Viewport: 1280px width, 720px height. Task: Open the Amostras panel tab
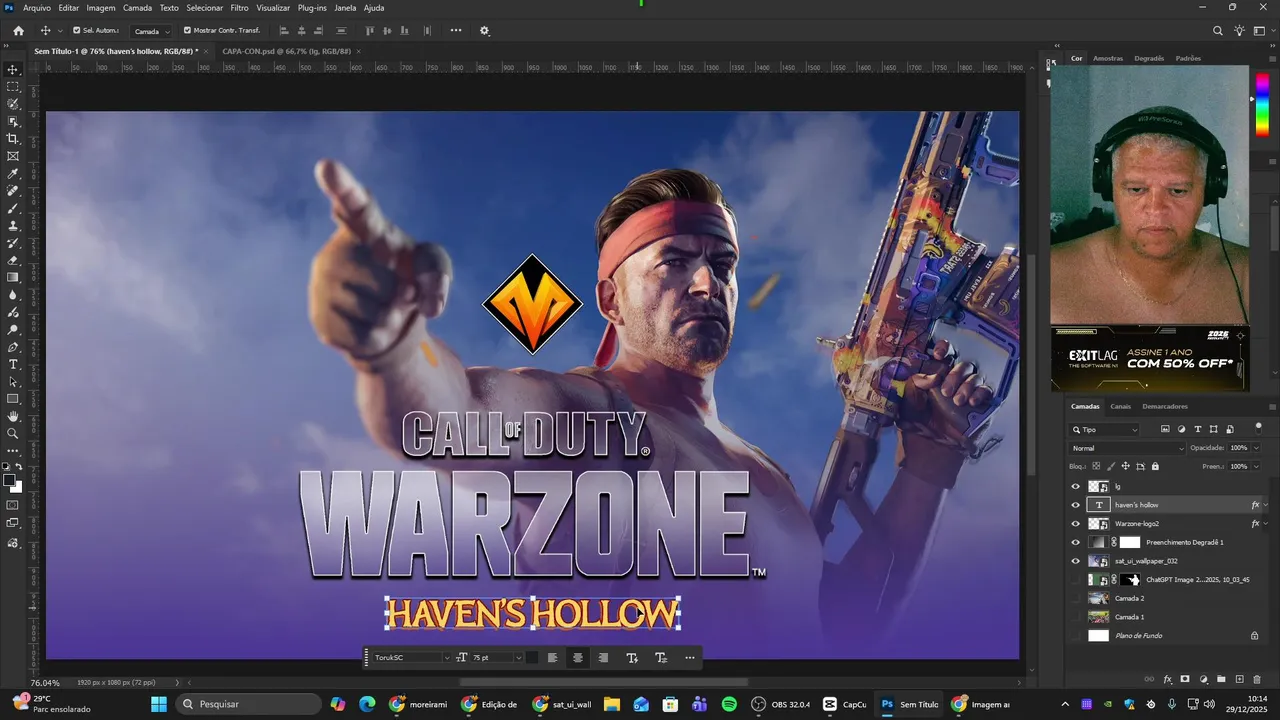1108,58
